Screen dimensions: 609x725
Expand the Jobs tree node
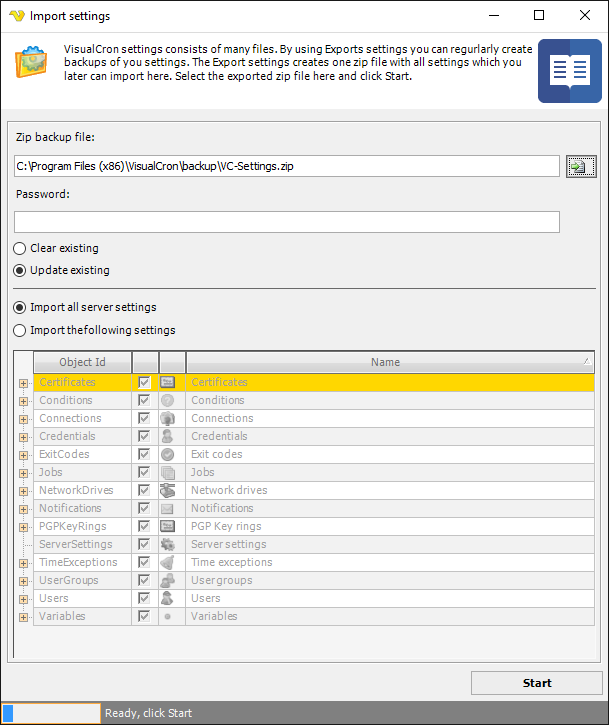click(23, 473)
